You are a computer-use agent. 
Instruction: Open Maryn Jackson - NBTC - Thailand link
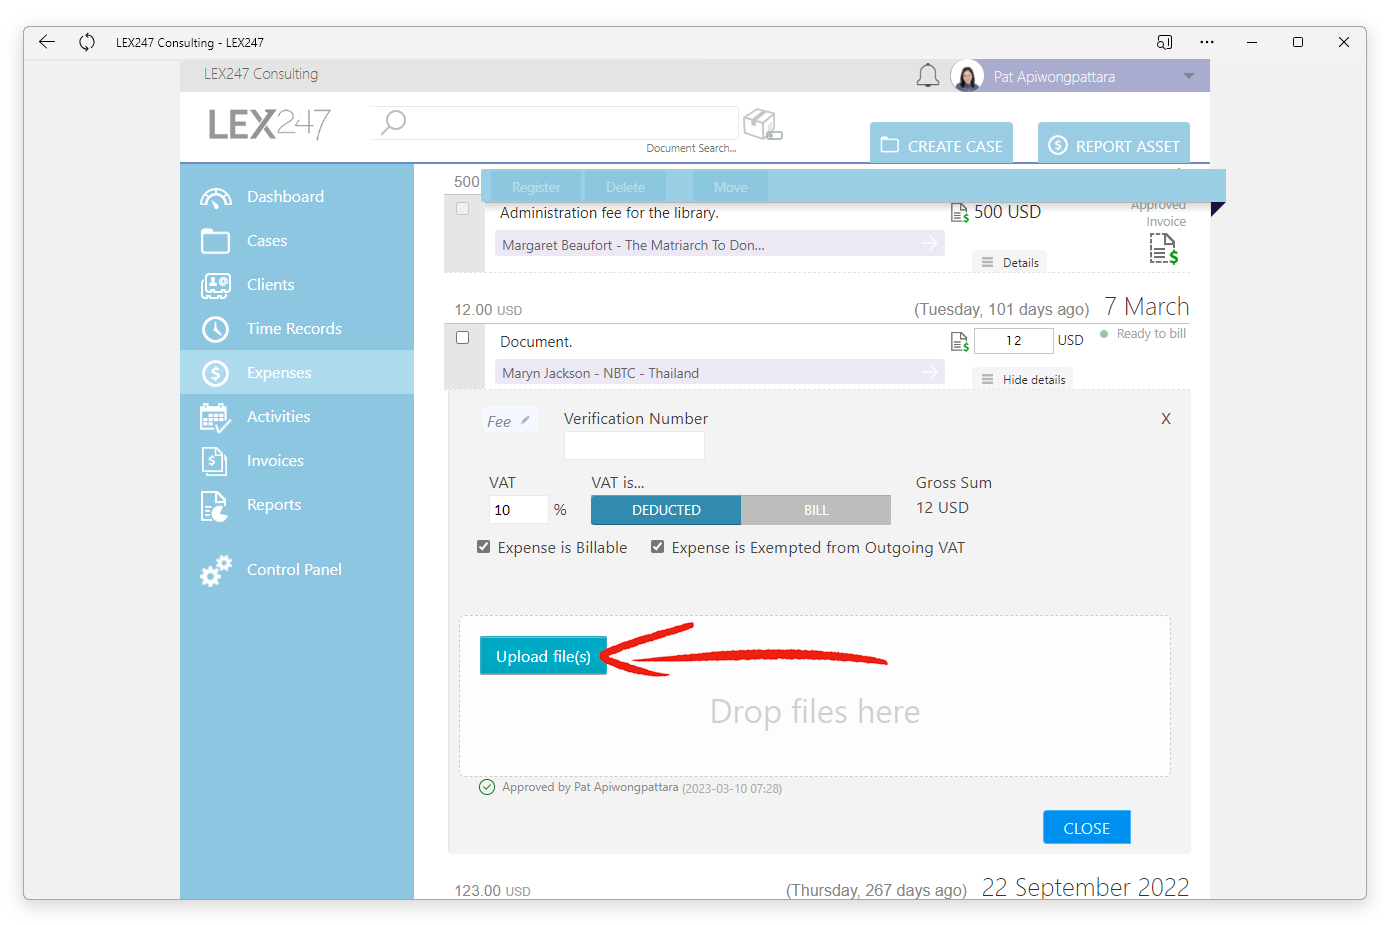[720, 372]
